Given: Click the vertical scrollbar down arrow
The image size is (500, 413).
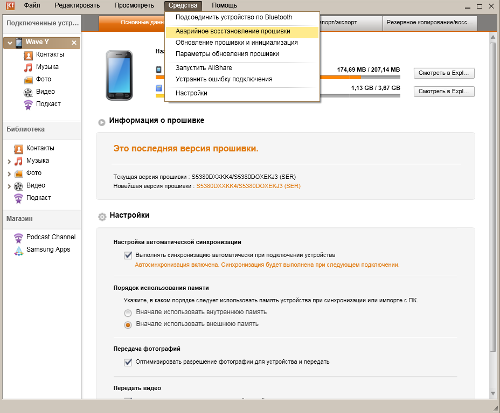Looking at the screenshot, I should click(x=493, y=394).
